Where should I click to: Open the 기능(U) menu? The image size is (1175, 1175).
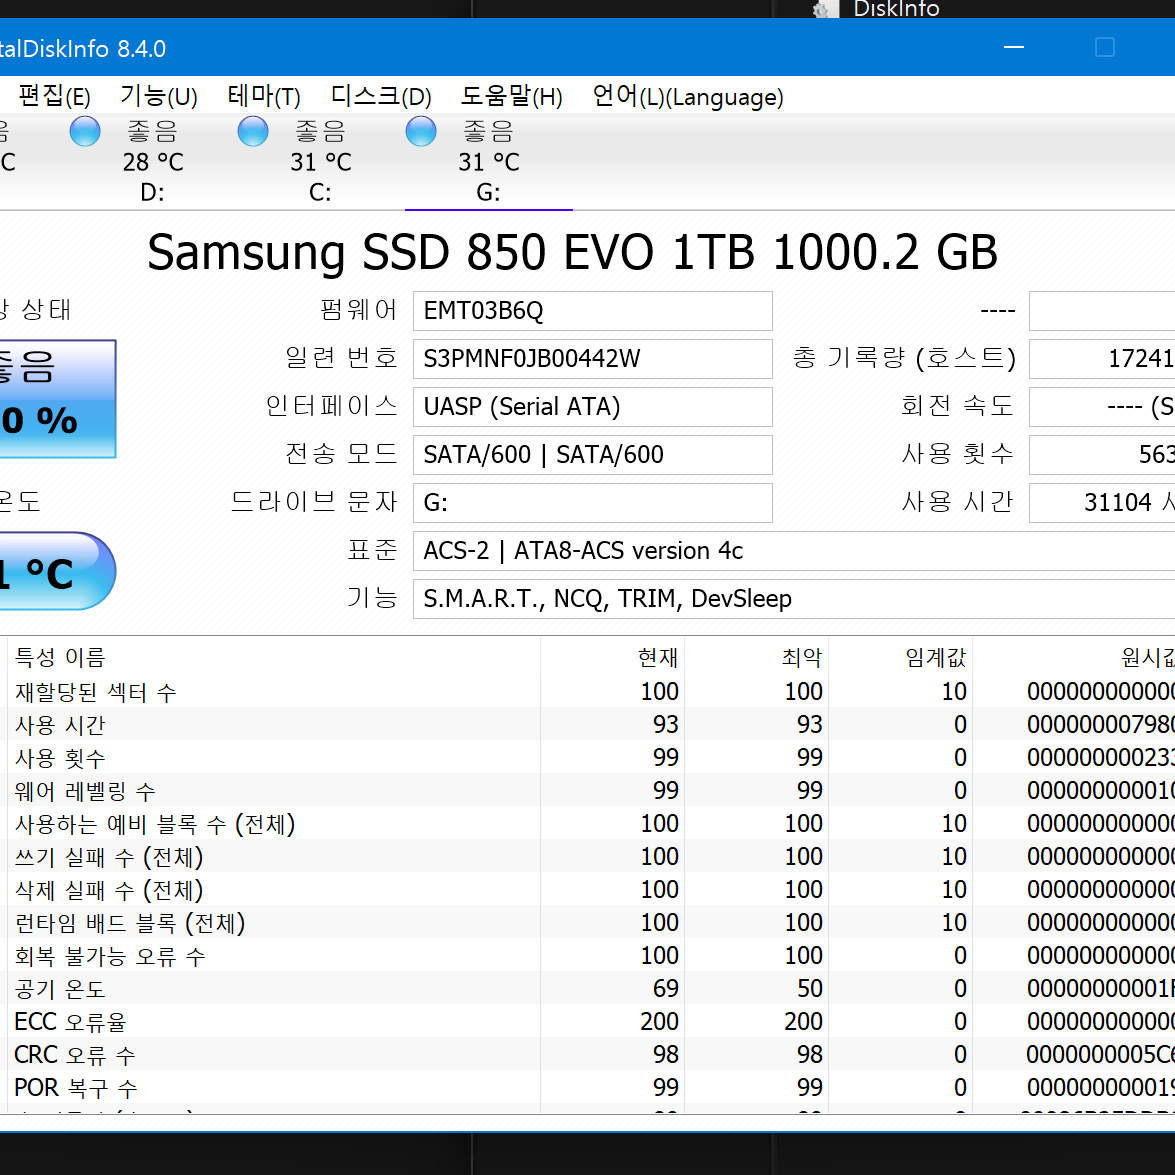[x=159, y=97]
